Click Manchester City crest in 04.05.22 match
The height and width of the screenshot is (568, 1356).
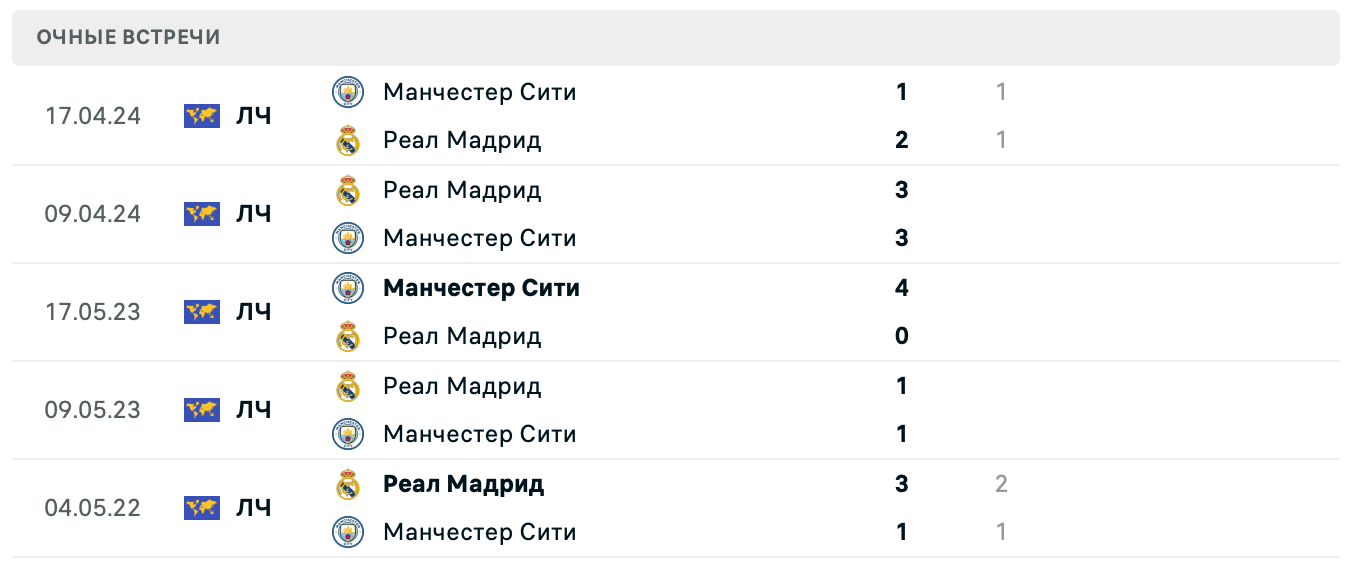347,532
